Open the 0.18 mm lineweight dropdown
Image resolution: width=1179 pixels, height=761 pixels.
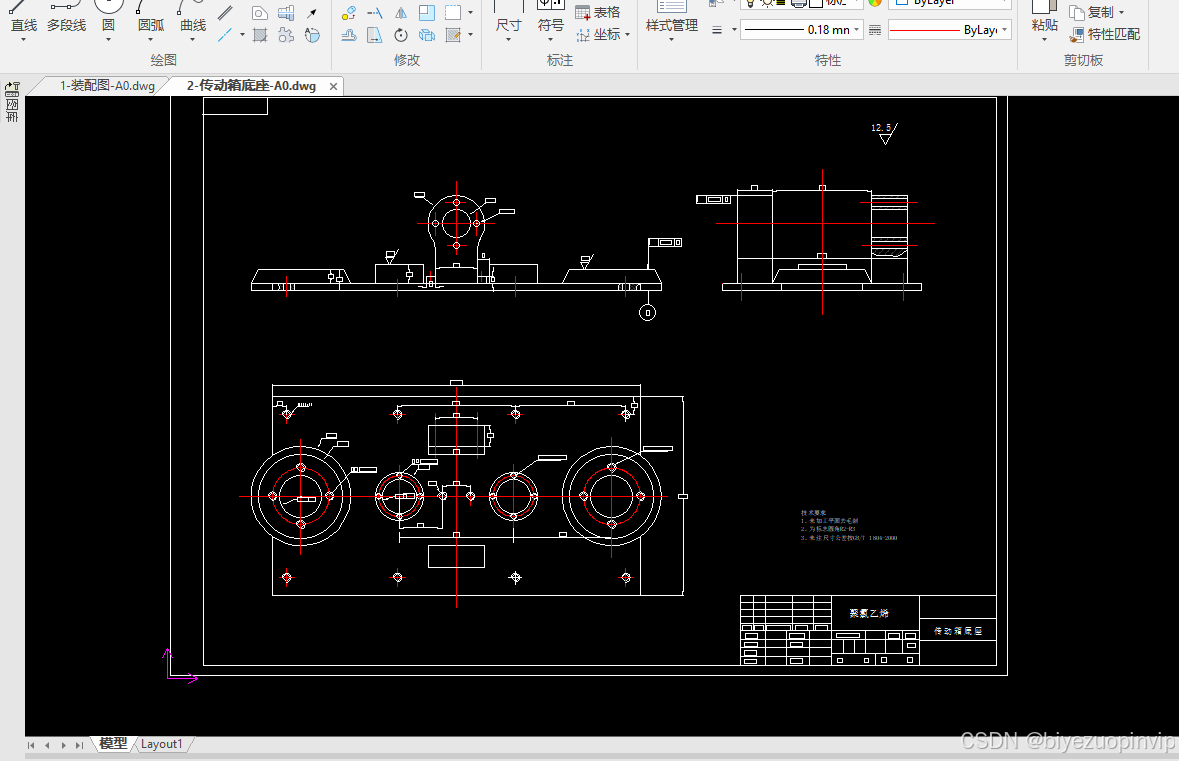pos(802,30)
